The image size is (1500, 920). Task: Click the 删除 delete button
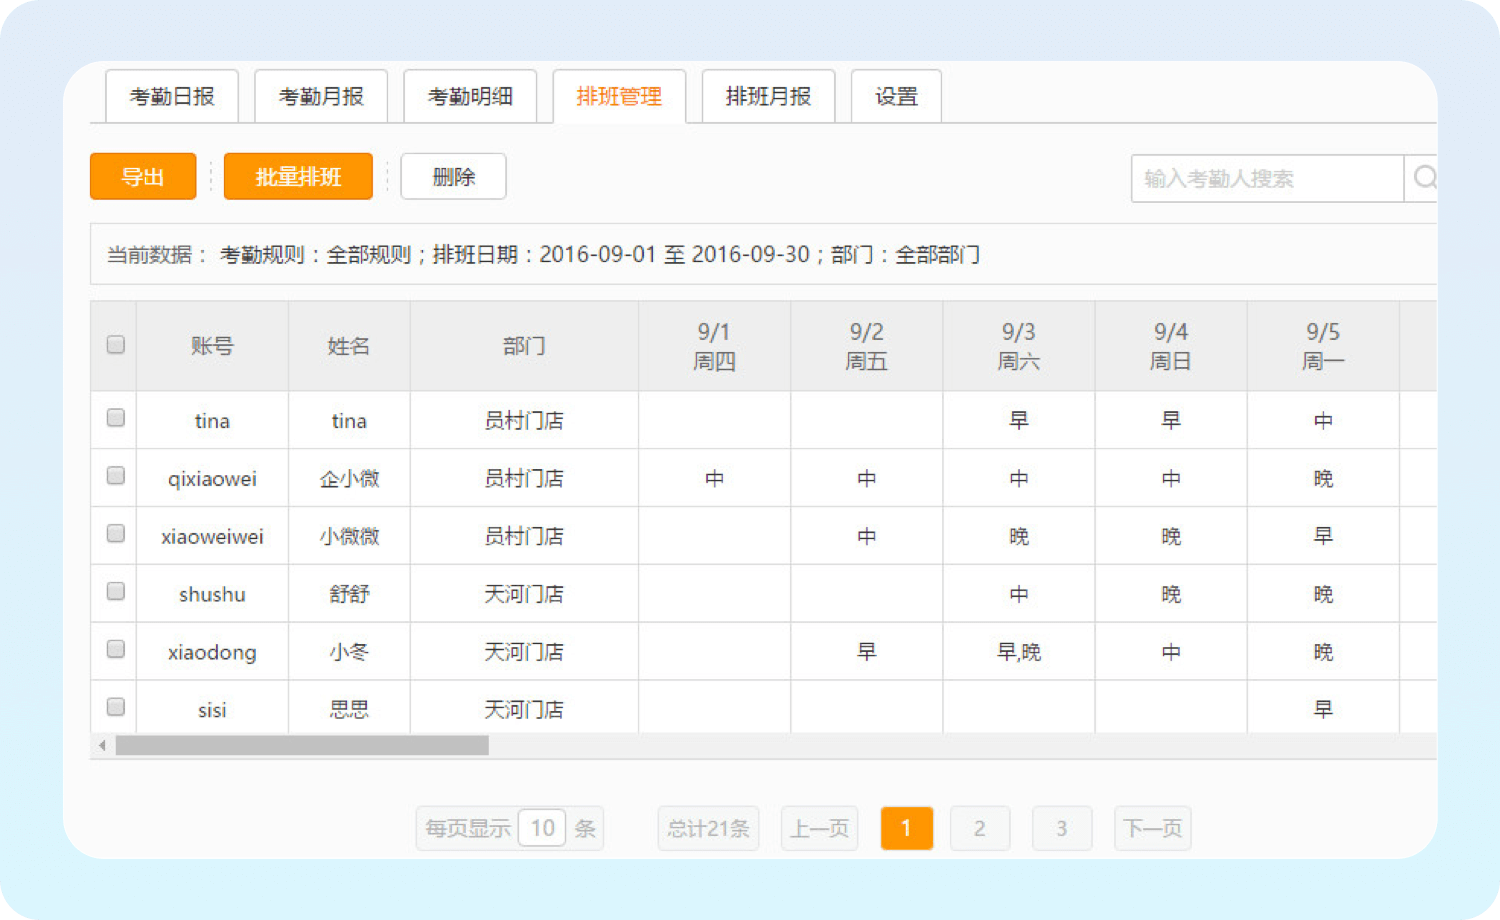coord(453,177)
